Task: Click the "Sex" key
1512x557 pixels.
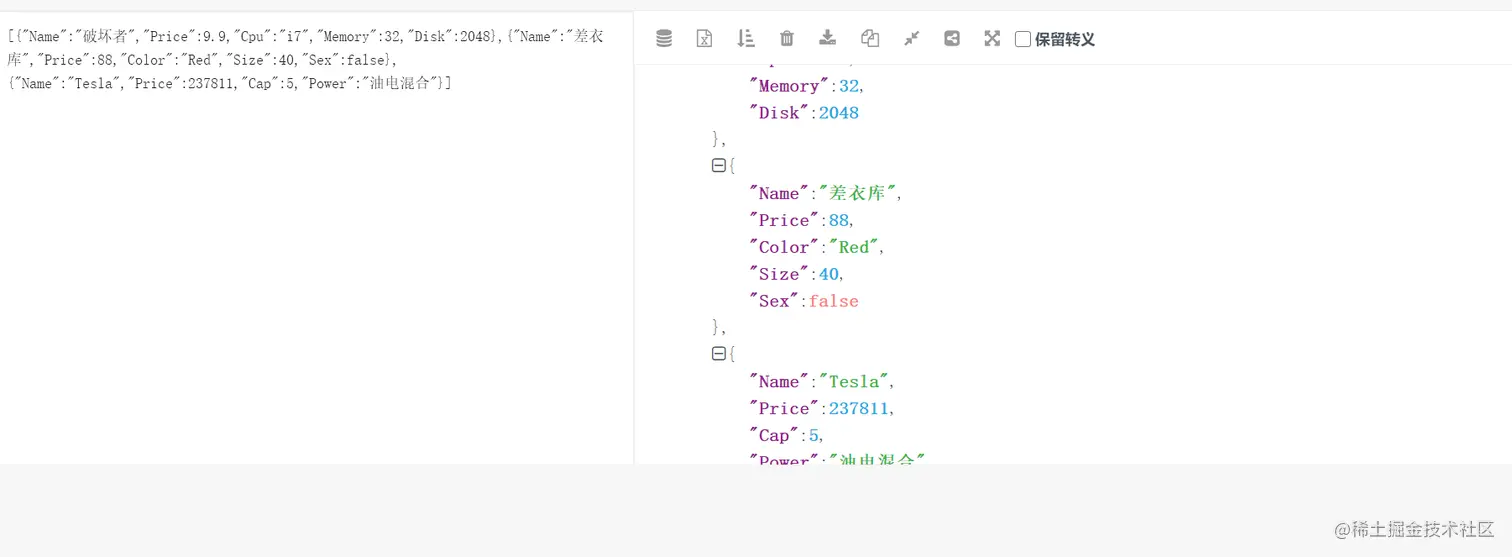Action: [x=775, y=301]
